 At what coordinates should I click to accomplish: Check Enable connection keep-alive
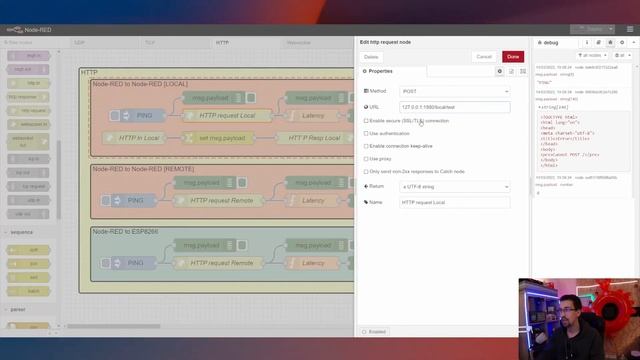366,146
